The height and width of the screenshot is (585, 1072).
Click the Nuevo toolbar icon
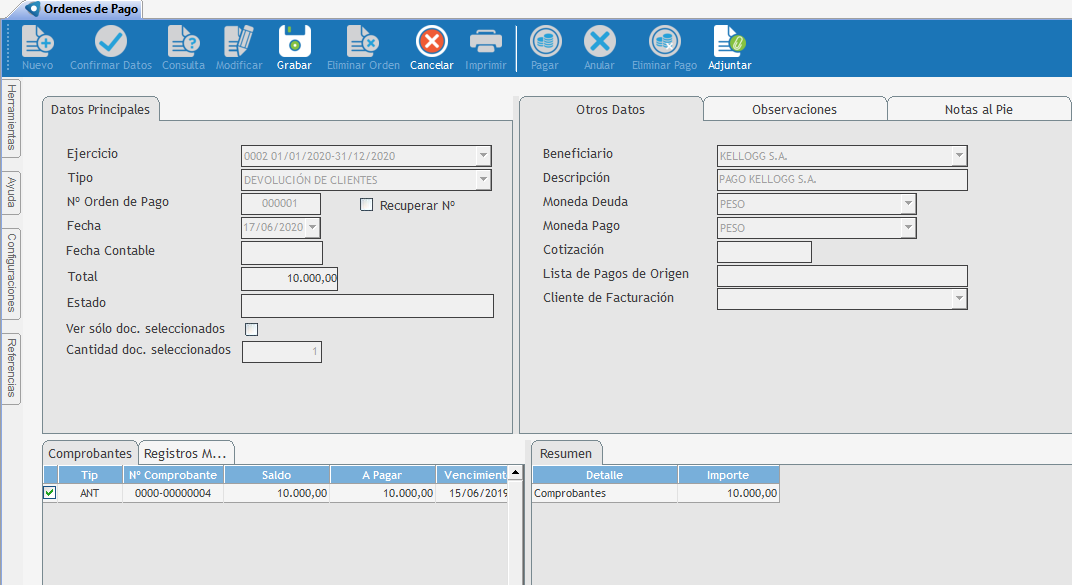tap(38, 42)
